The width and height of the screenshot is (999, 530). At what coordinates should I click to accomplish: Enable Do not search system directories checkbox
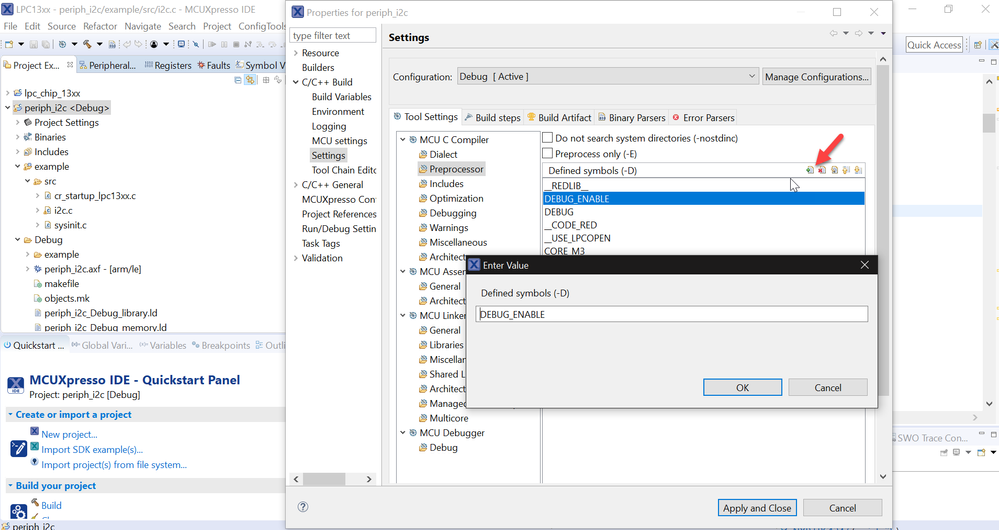(547, 138)
